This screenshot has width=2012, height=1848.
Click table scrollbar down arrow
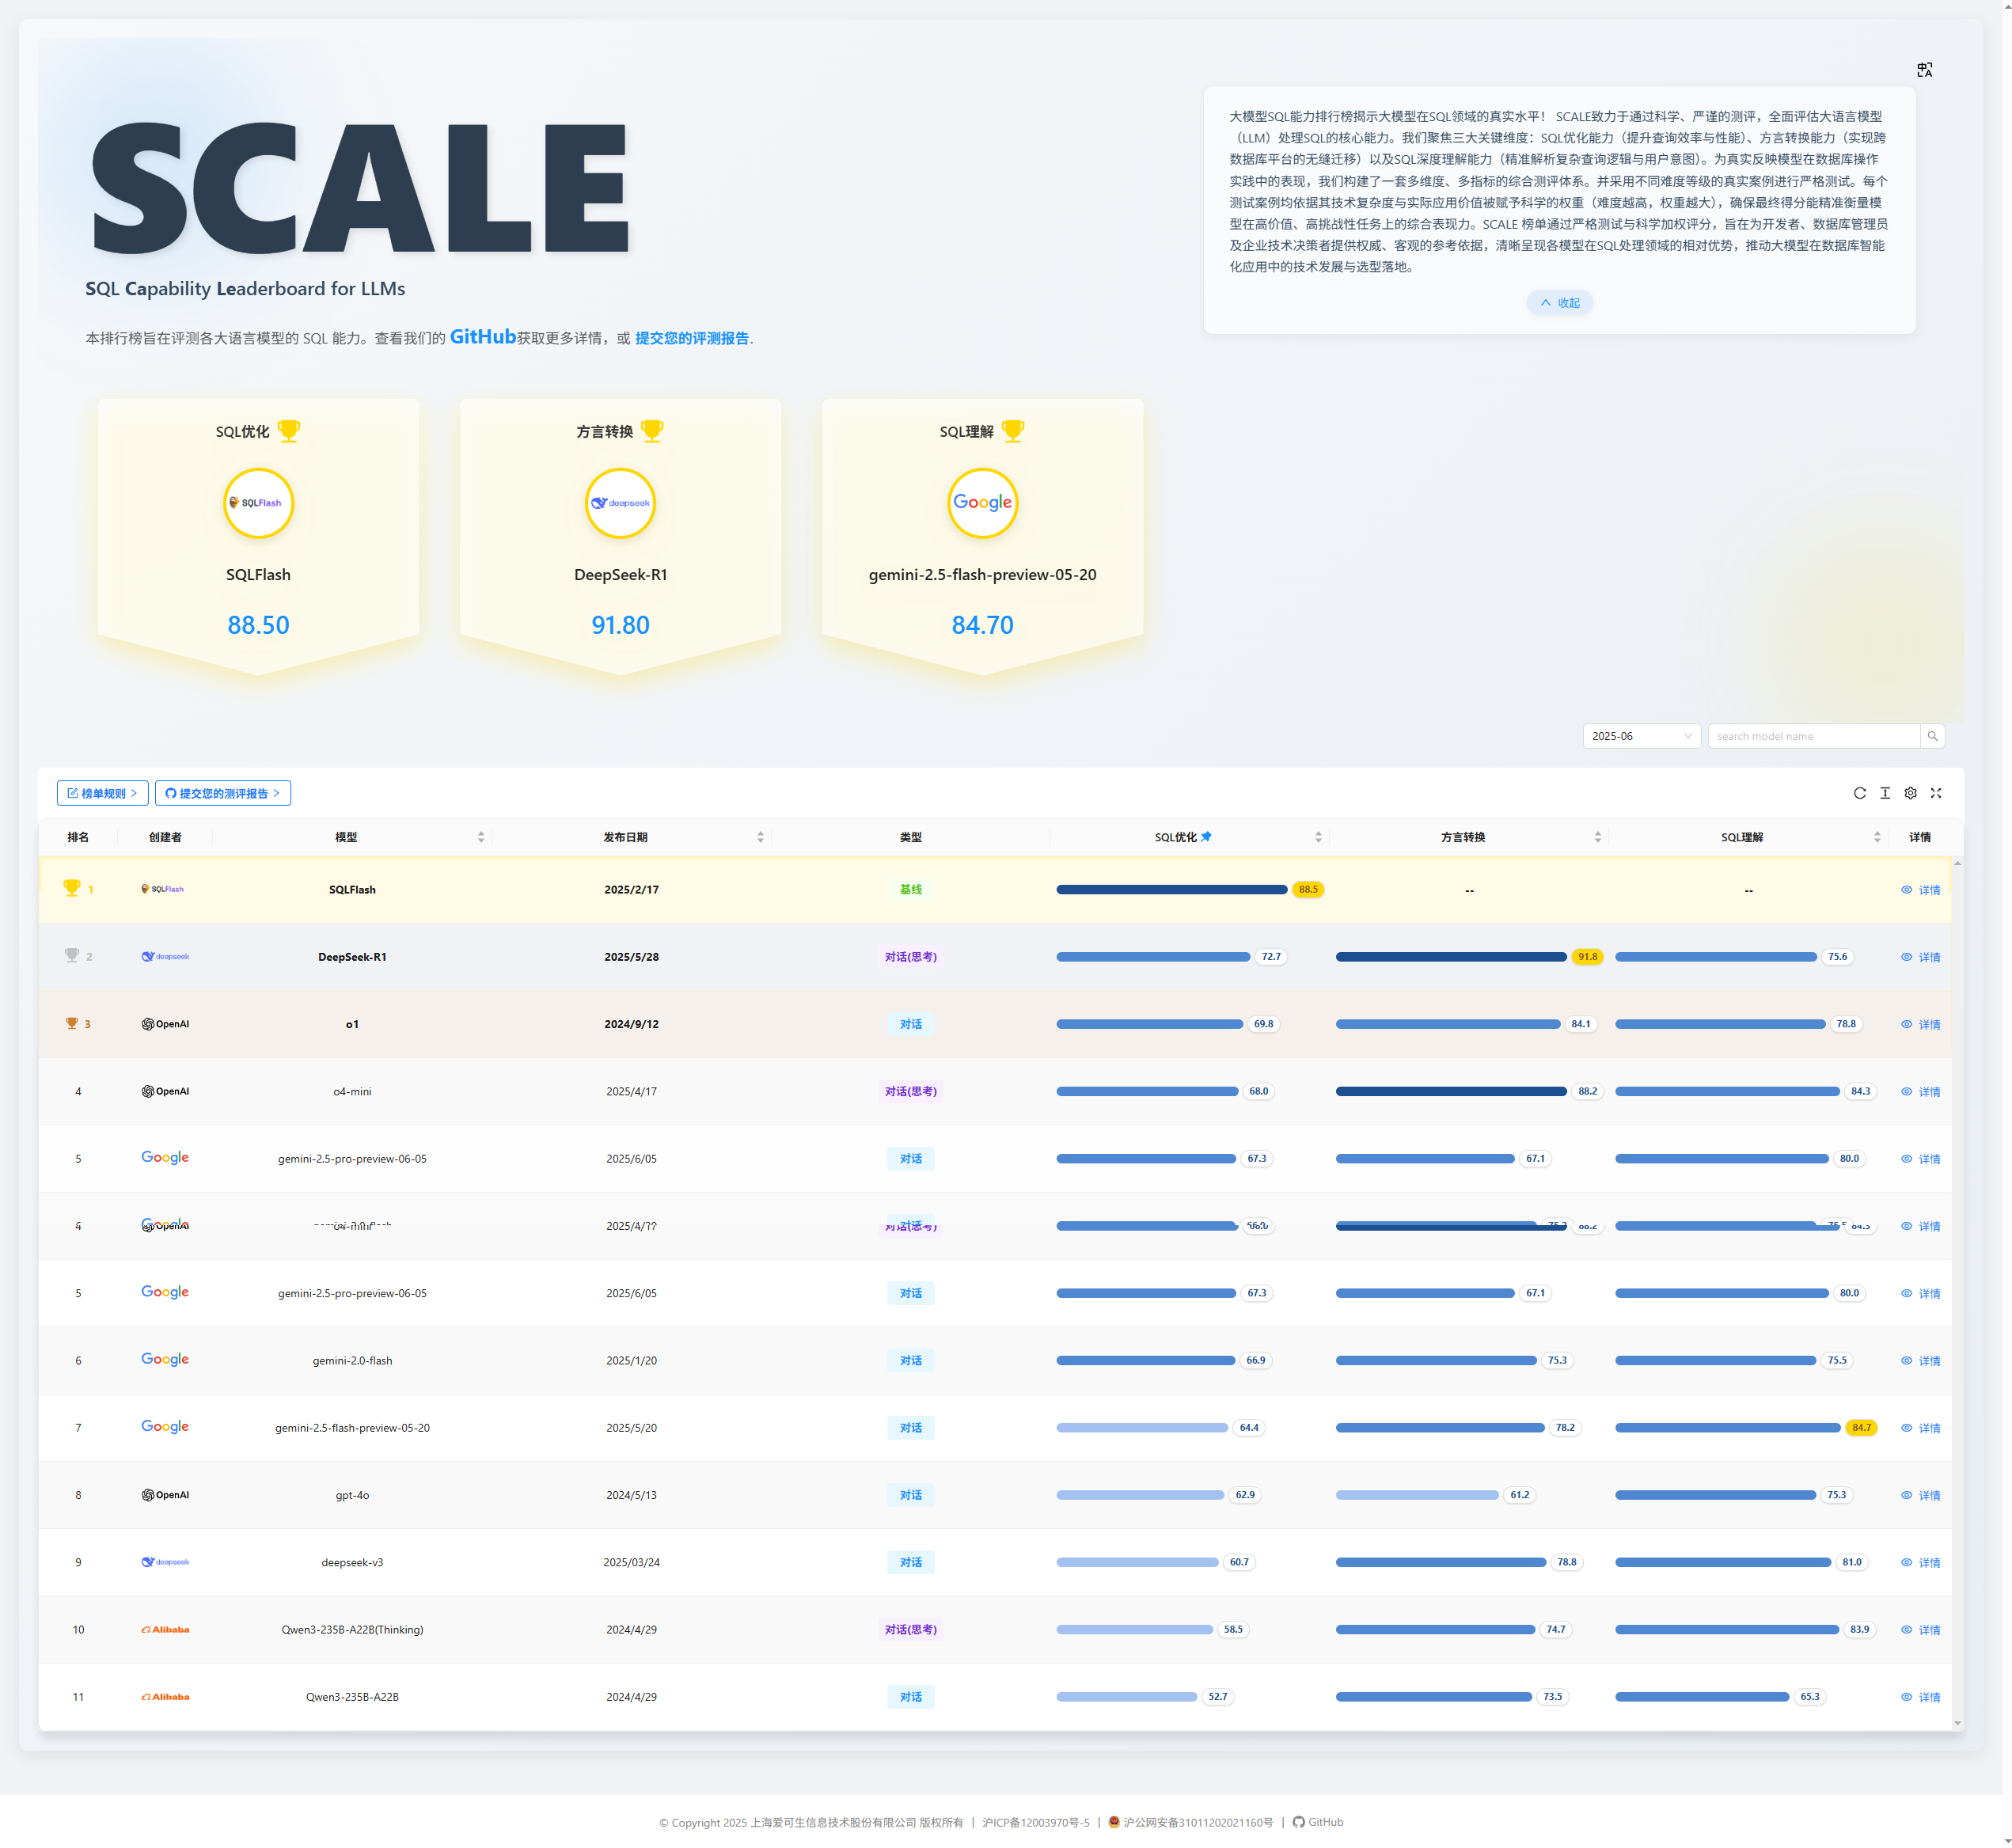pos(1957,1723)
